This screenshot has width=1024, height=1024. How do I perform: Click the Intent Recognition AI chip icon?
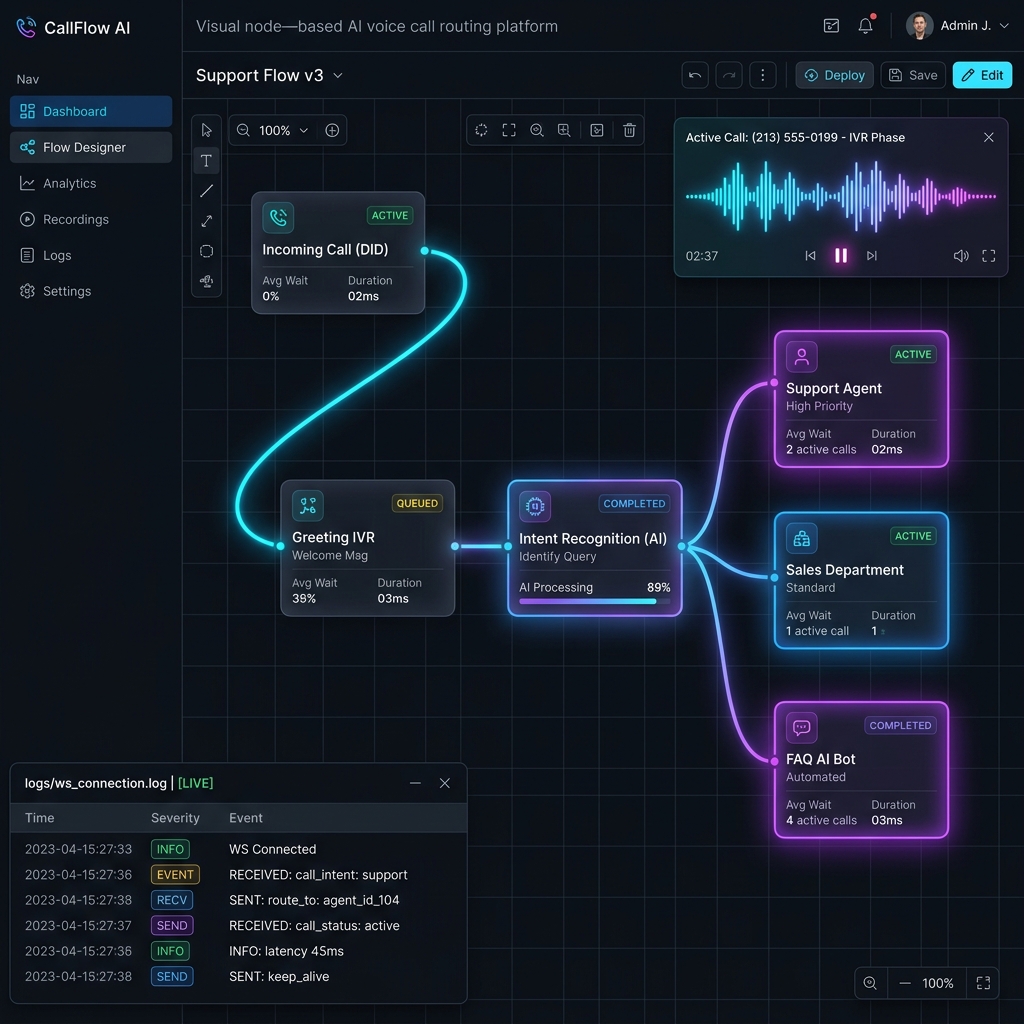(x=535, y=506)
